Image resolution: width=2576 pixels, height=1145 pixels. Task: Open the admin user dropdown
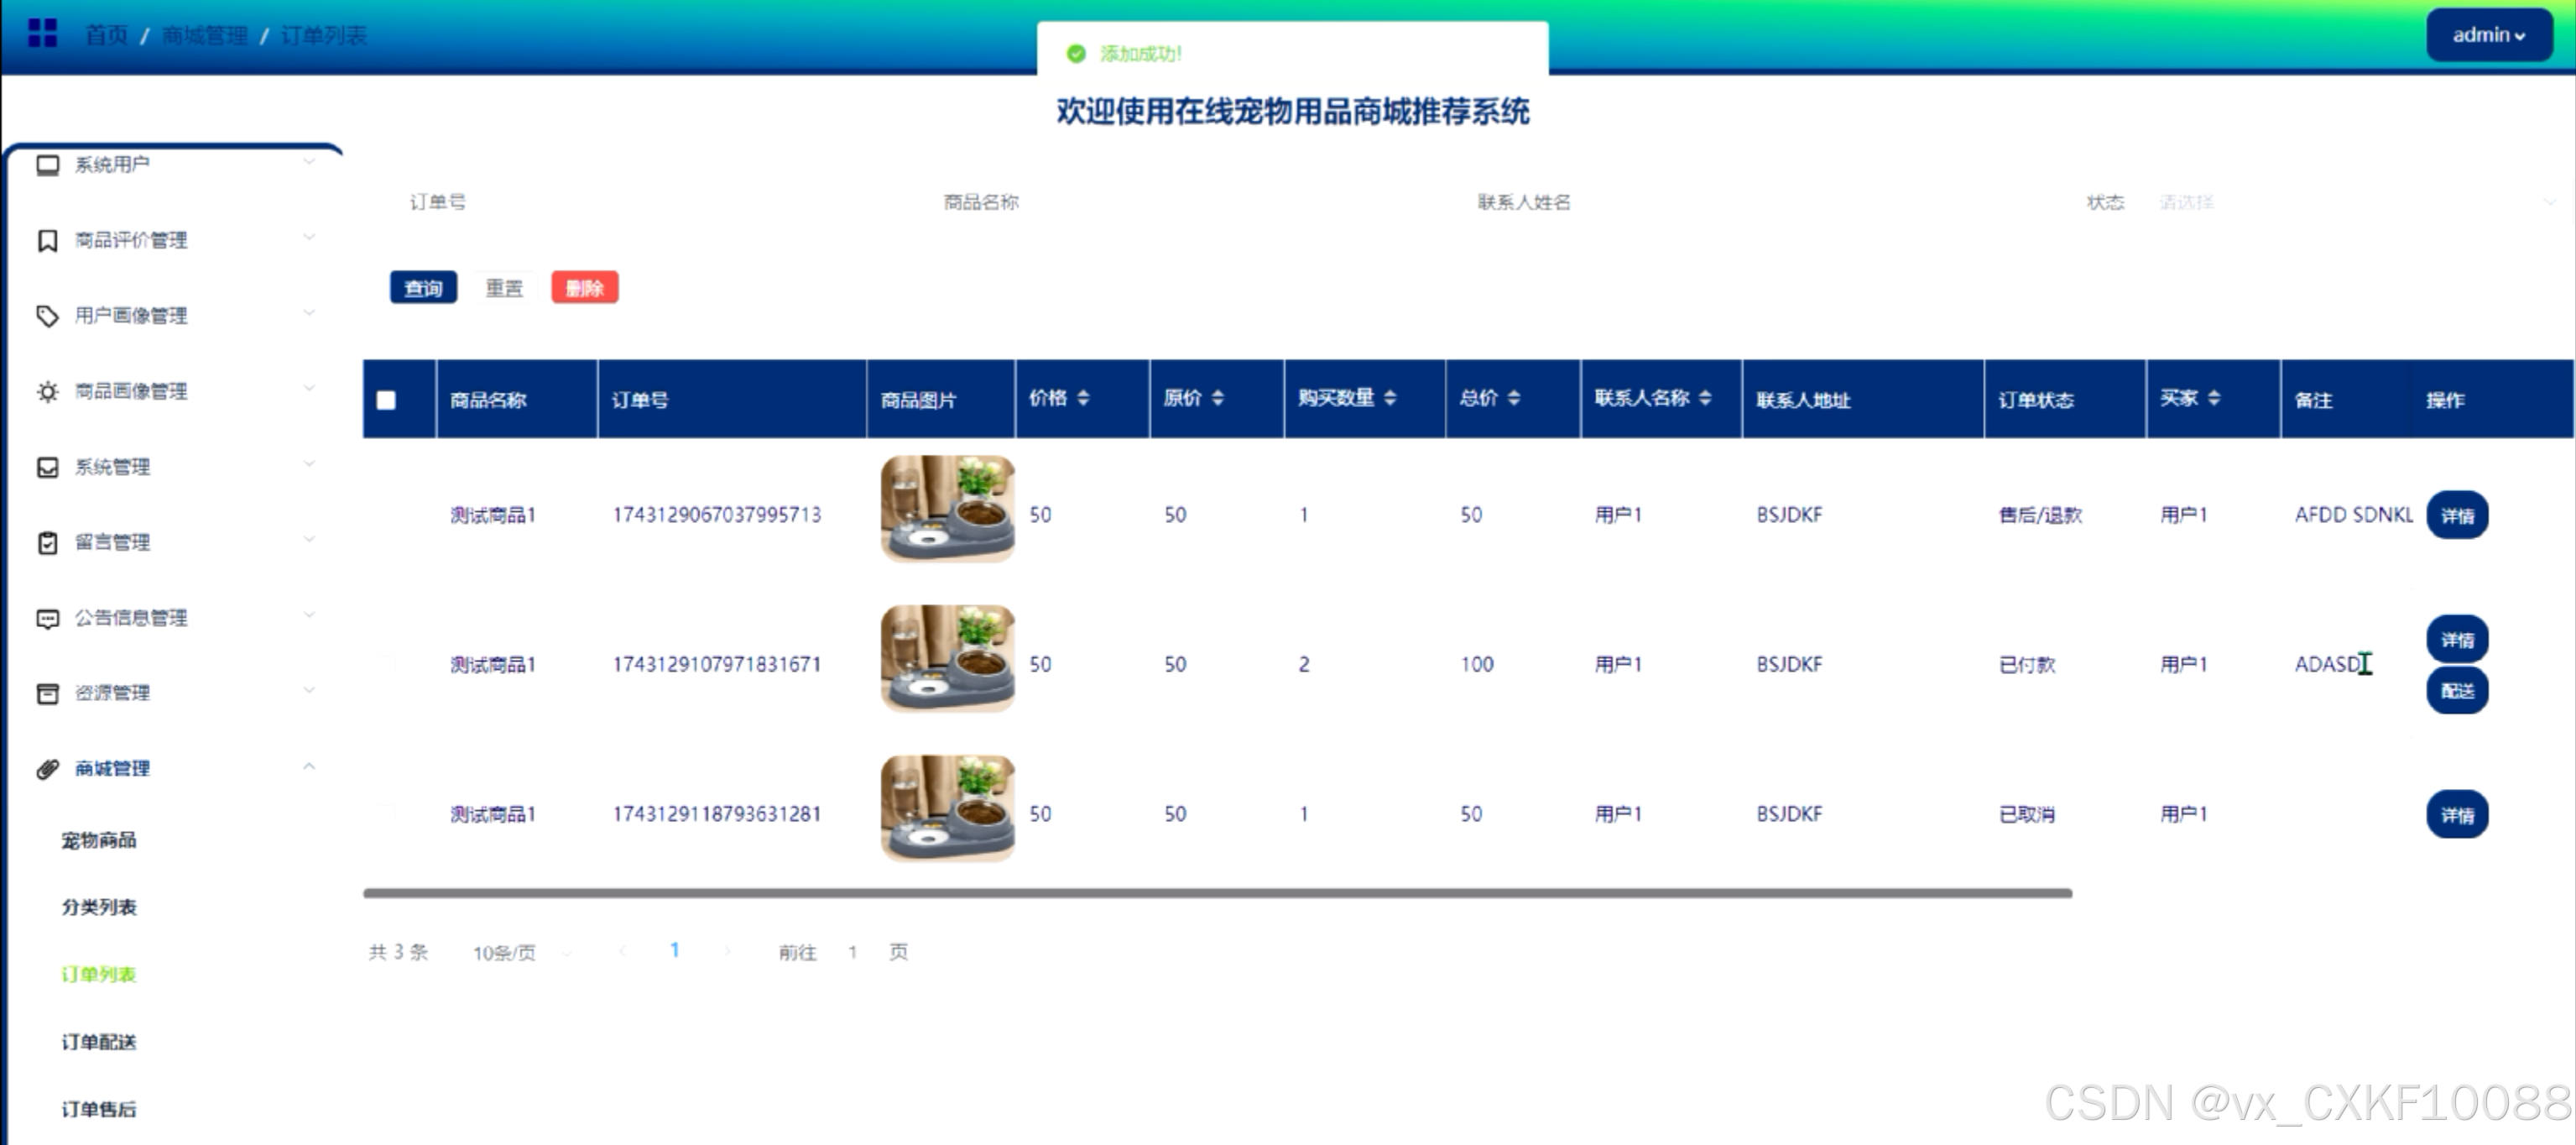coord(2488,35)
